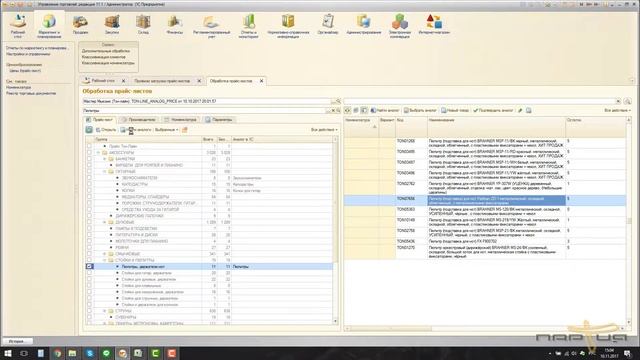
Task: Click the right table horizontal scrollbar
Action: (x=486, y=328)
